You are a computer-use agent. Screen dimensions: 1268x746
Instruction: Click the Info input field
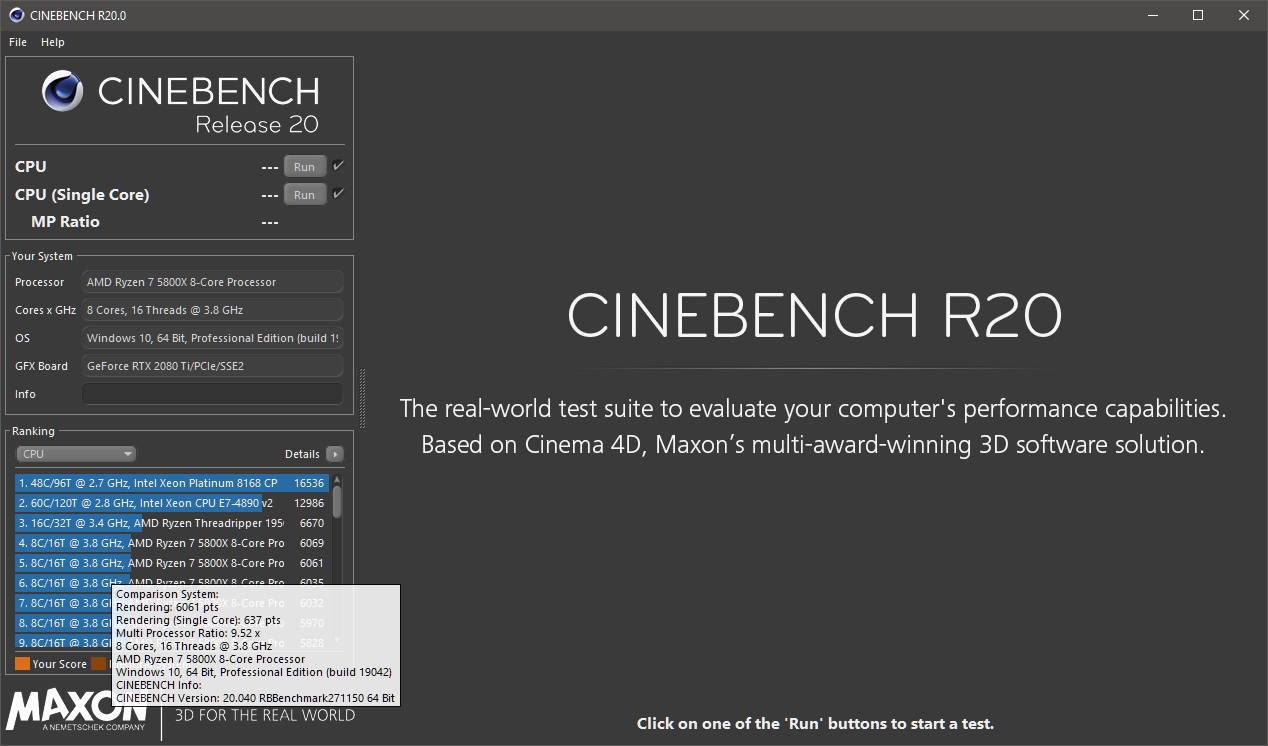(212, 394)
